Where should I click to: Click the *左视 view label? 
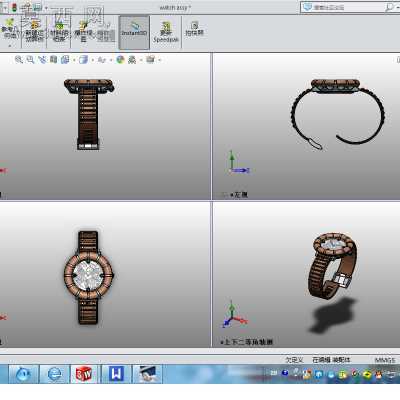[239, 195]
